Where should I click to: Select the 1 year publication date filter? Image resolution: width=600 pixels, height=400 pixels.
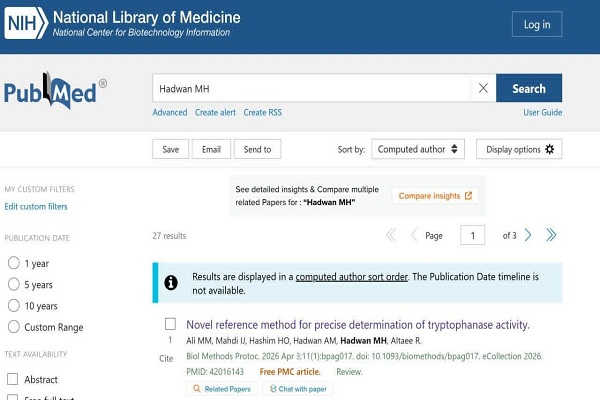(x=14, y=263)
